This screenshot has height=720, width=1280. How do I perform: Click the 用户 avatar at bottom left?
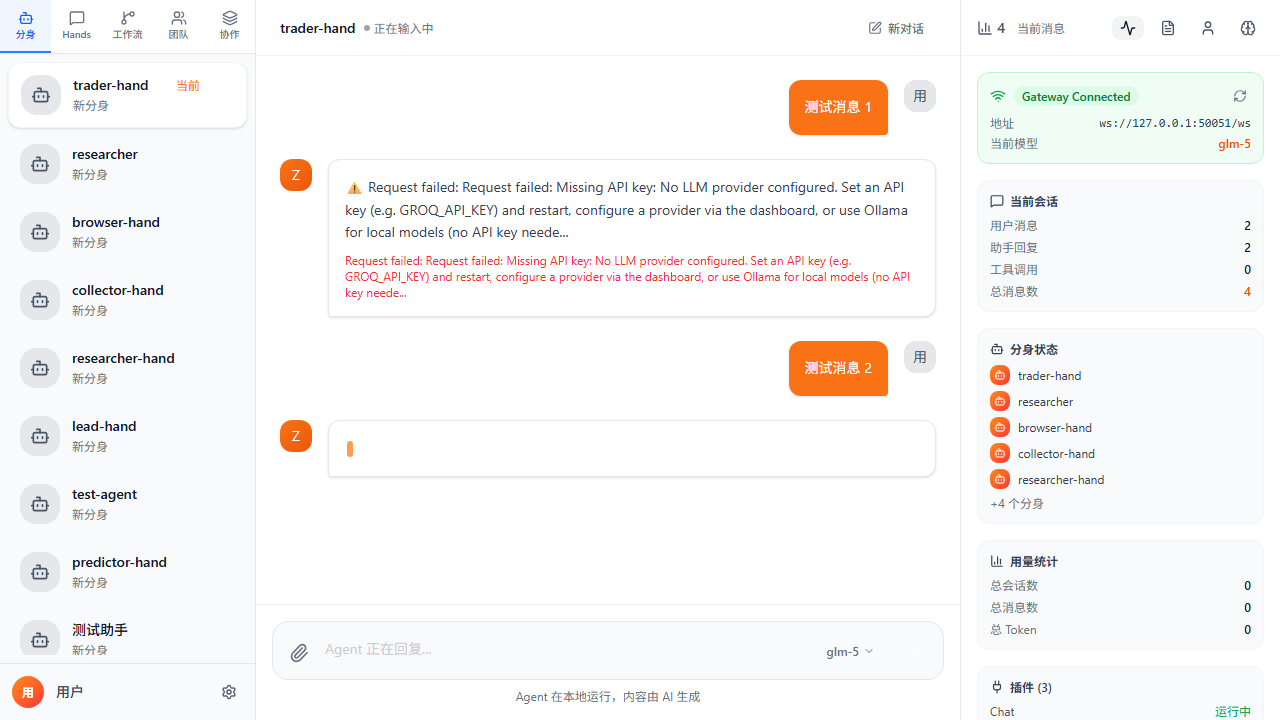(x=28, y=692)
